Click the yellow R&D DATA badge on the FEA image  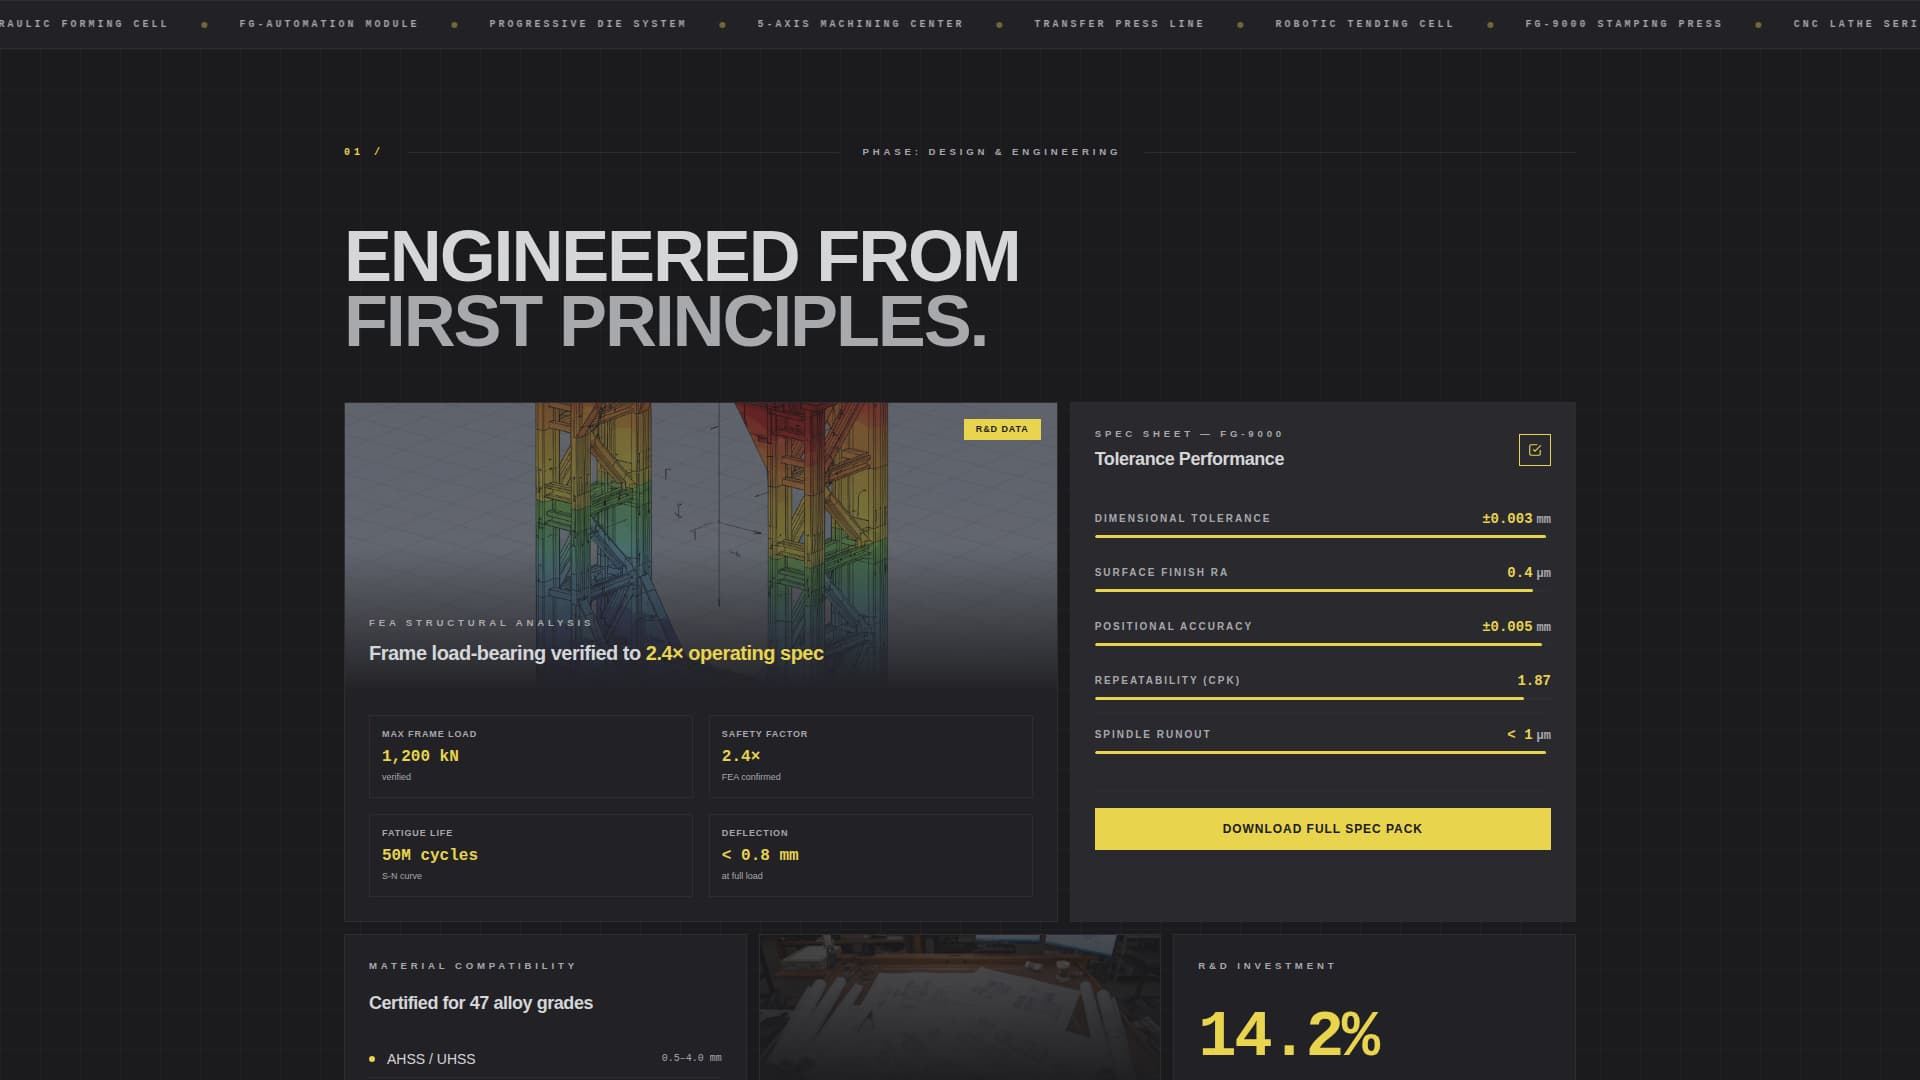click(x=1000, y=428)
